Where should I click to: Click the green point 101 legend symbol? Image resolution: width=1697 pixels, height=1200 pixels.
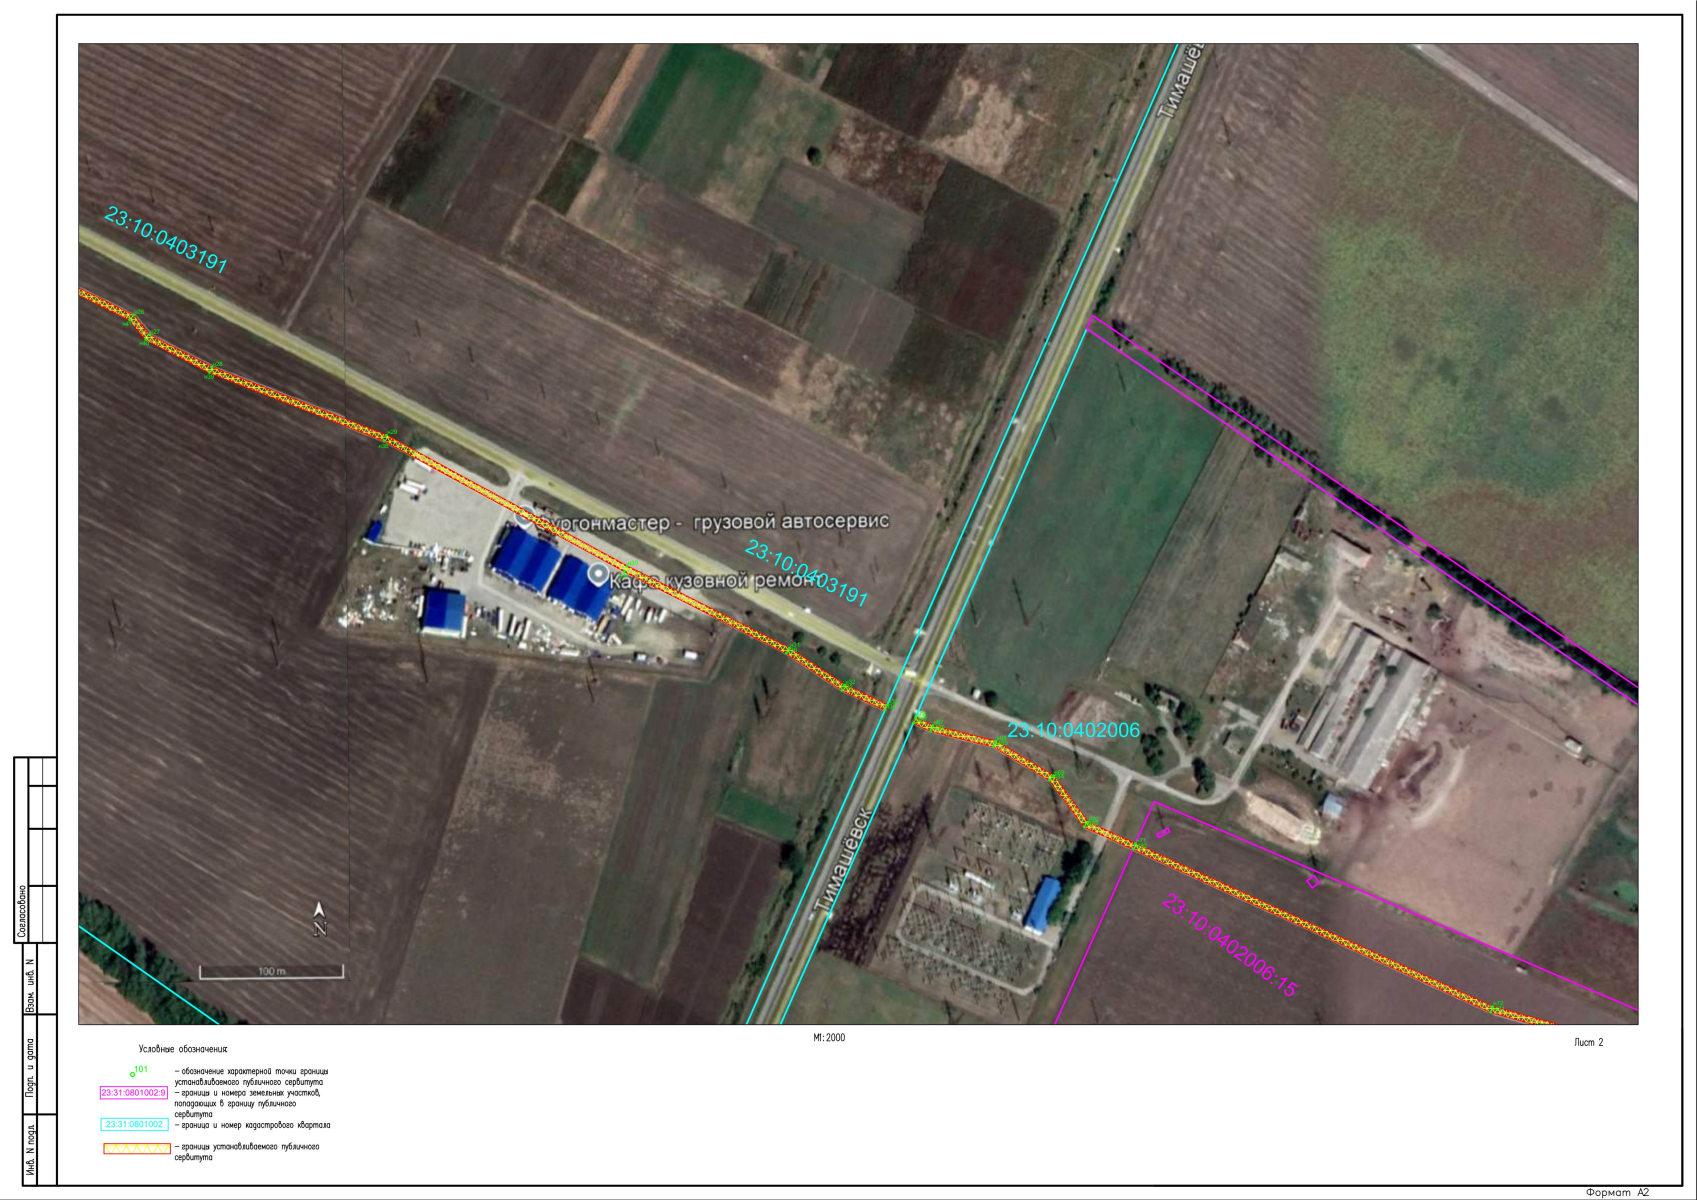[133, 1073]
